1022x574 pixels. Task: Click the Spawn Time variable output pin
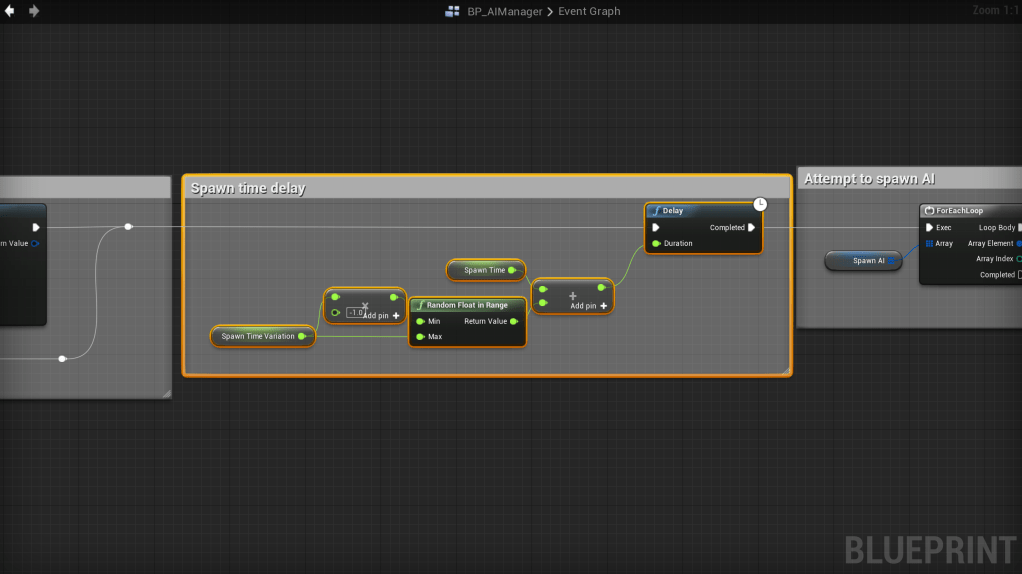[513, 270]
